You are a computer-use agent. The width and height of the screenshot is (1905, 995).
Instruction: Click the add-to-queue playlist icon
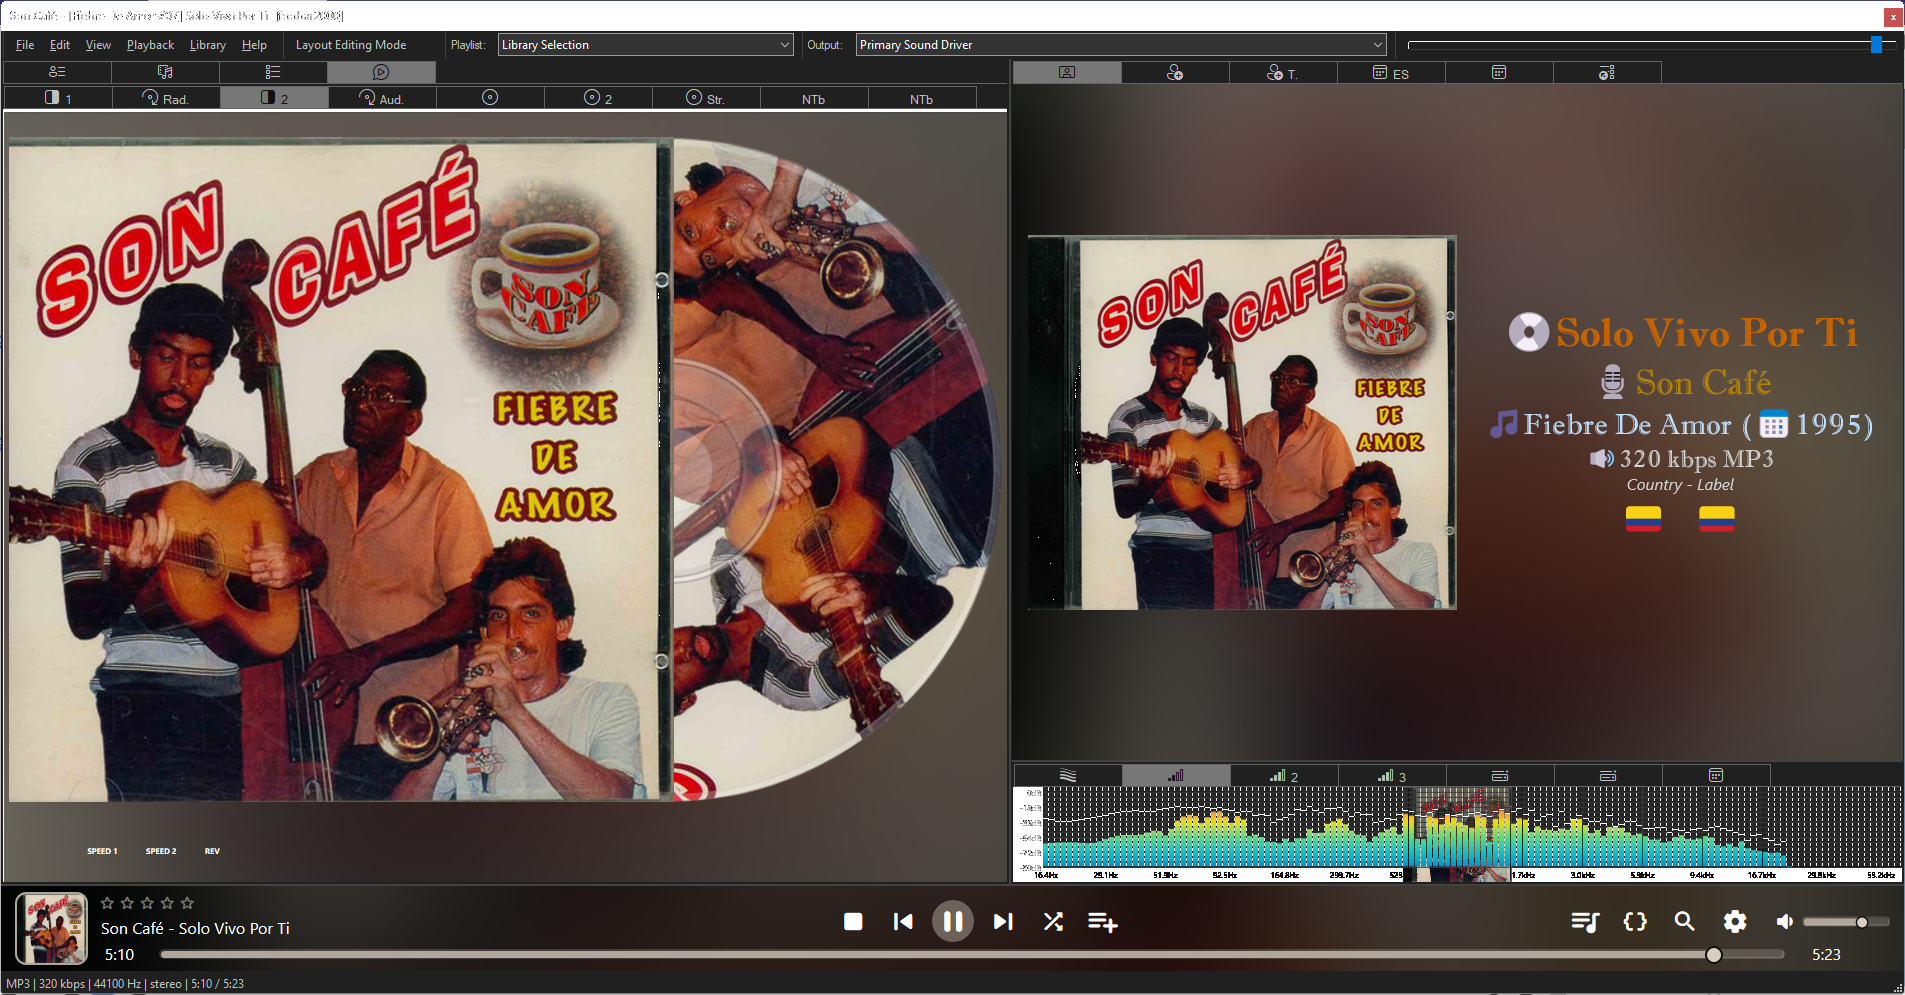pyautogui.click(x=1103, y=922)
